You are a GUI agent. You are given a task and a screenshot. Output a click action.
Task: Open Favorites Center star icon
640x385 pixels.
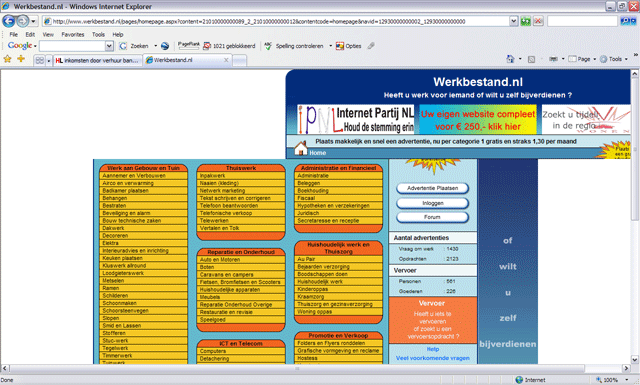(7, 59)
